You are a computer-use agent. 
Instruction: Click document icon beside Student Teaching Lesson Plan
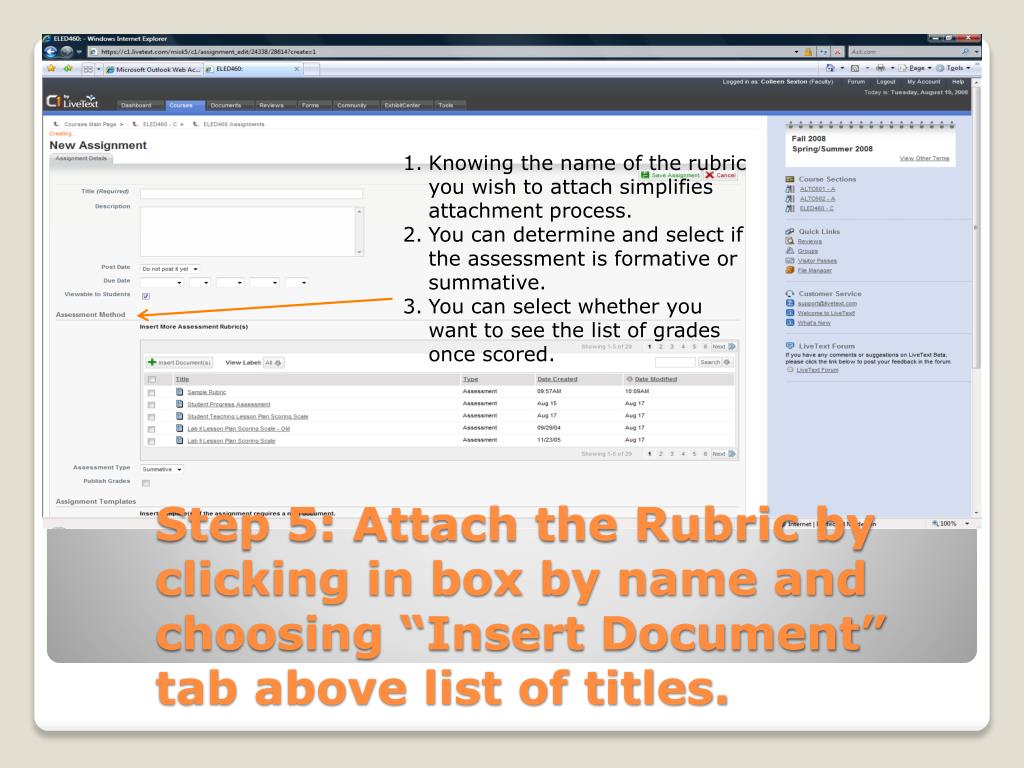click(x=180, y=416)
